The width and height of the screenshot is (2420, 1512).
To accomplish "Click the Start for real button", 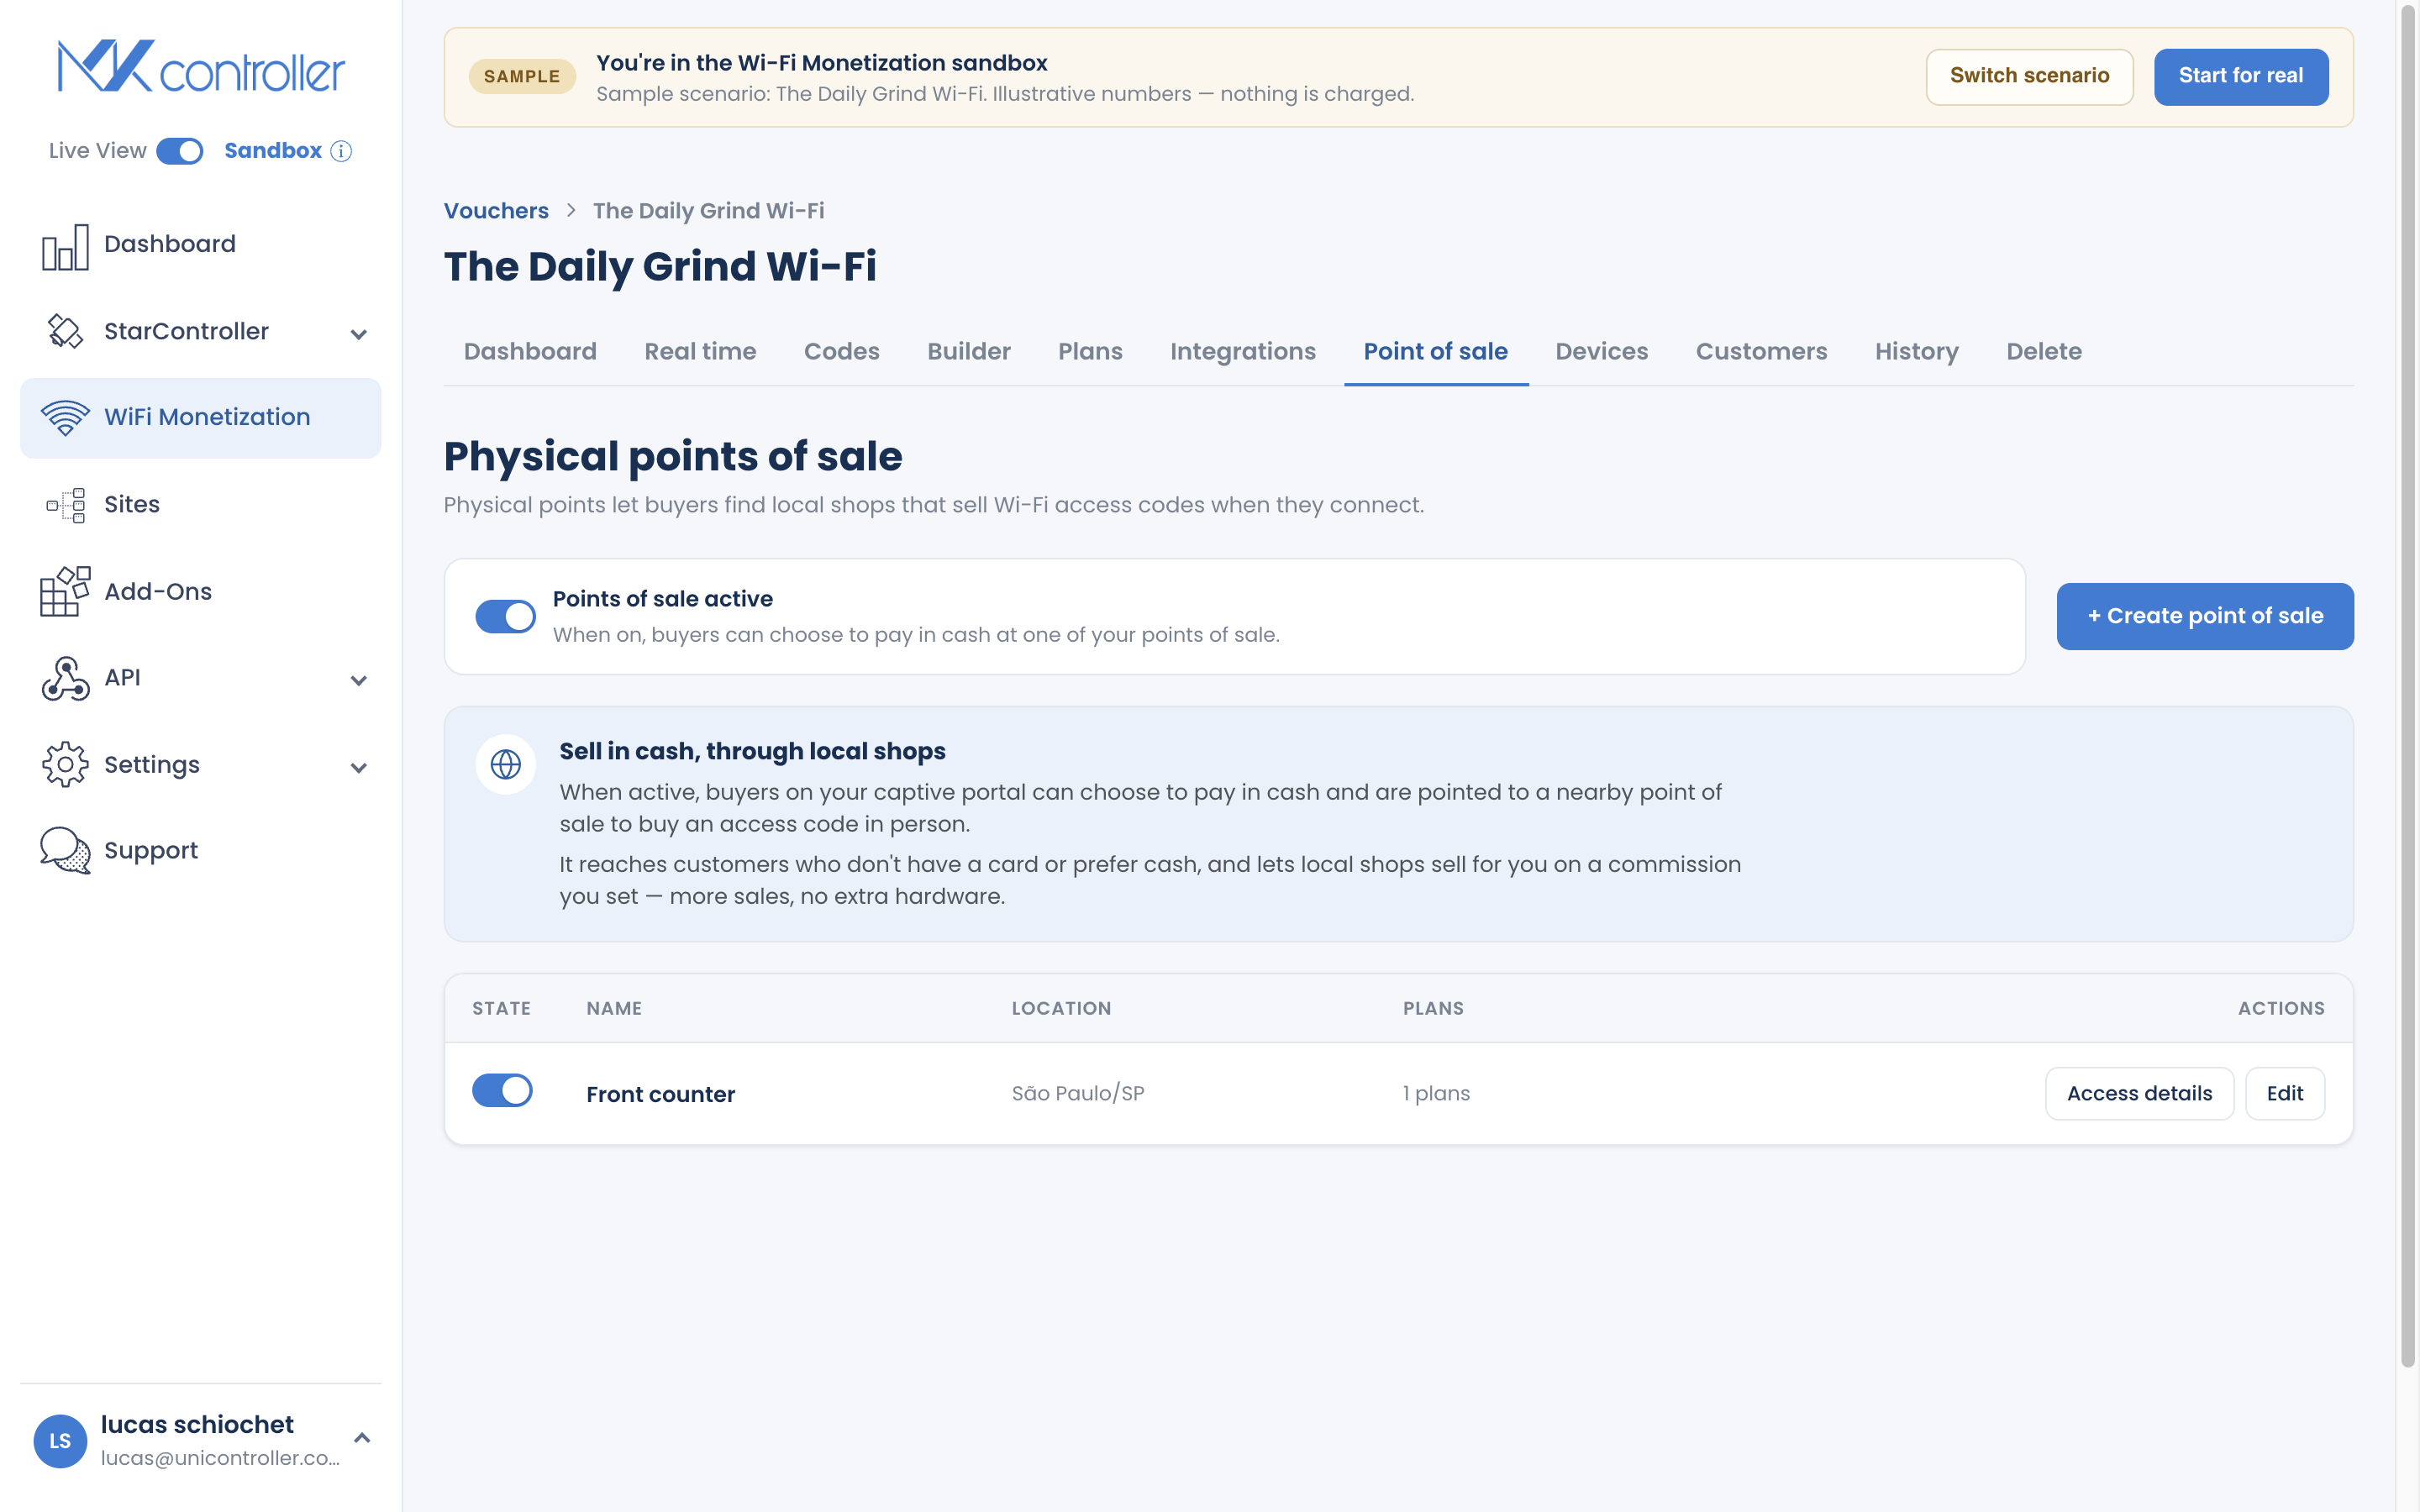I will tap(2241, 76).
